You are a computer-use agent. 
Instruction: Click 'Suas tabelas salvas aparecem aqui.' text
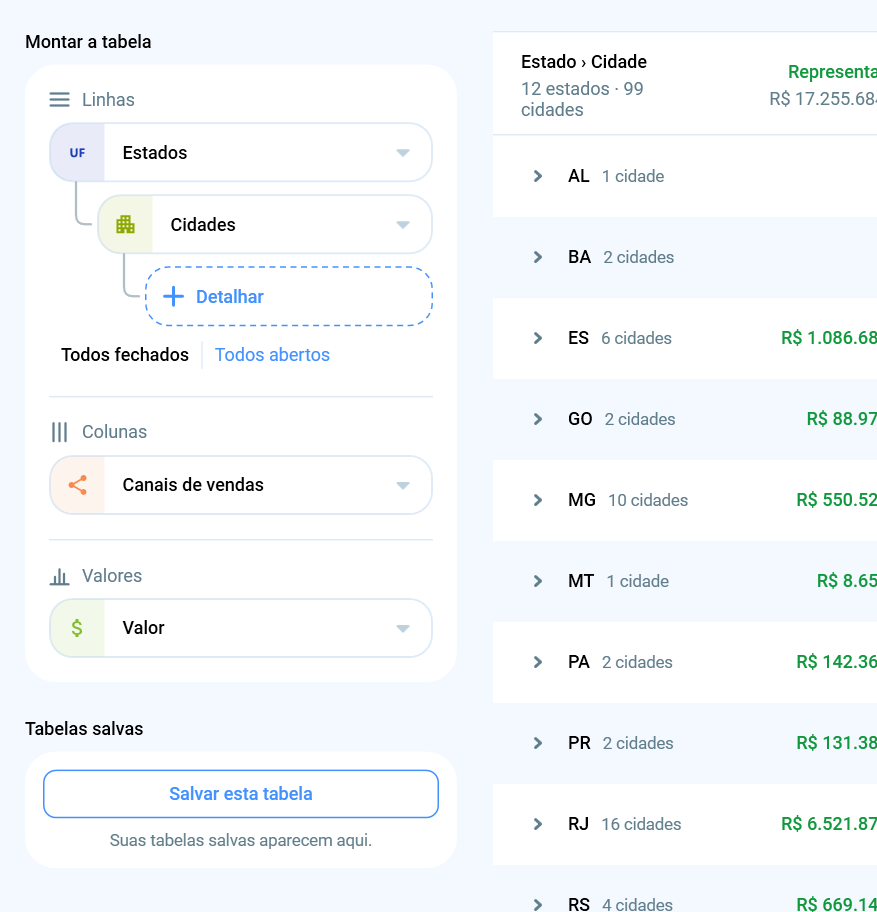pos(241,840)
